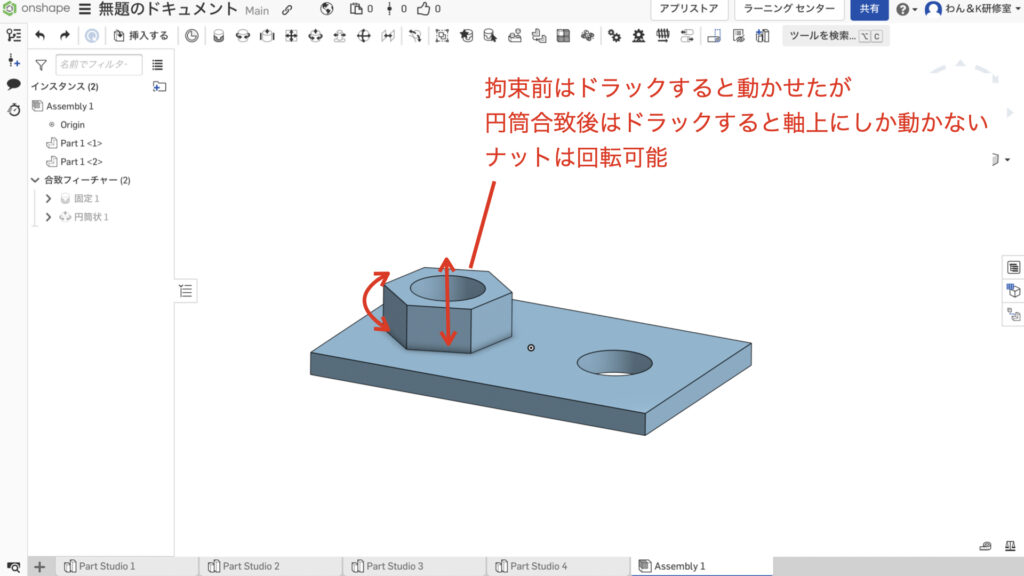This screenshot has height=576, width=1024.
Task: Click the mate origin point on the plate
Action: tap(531, 348)
